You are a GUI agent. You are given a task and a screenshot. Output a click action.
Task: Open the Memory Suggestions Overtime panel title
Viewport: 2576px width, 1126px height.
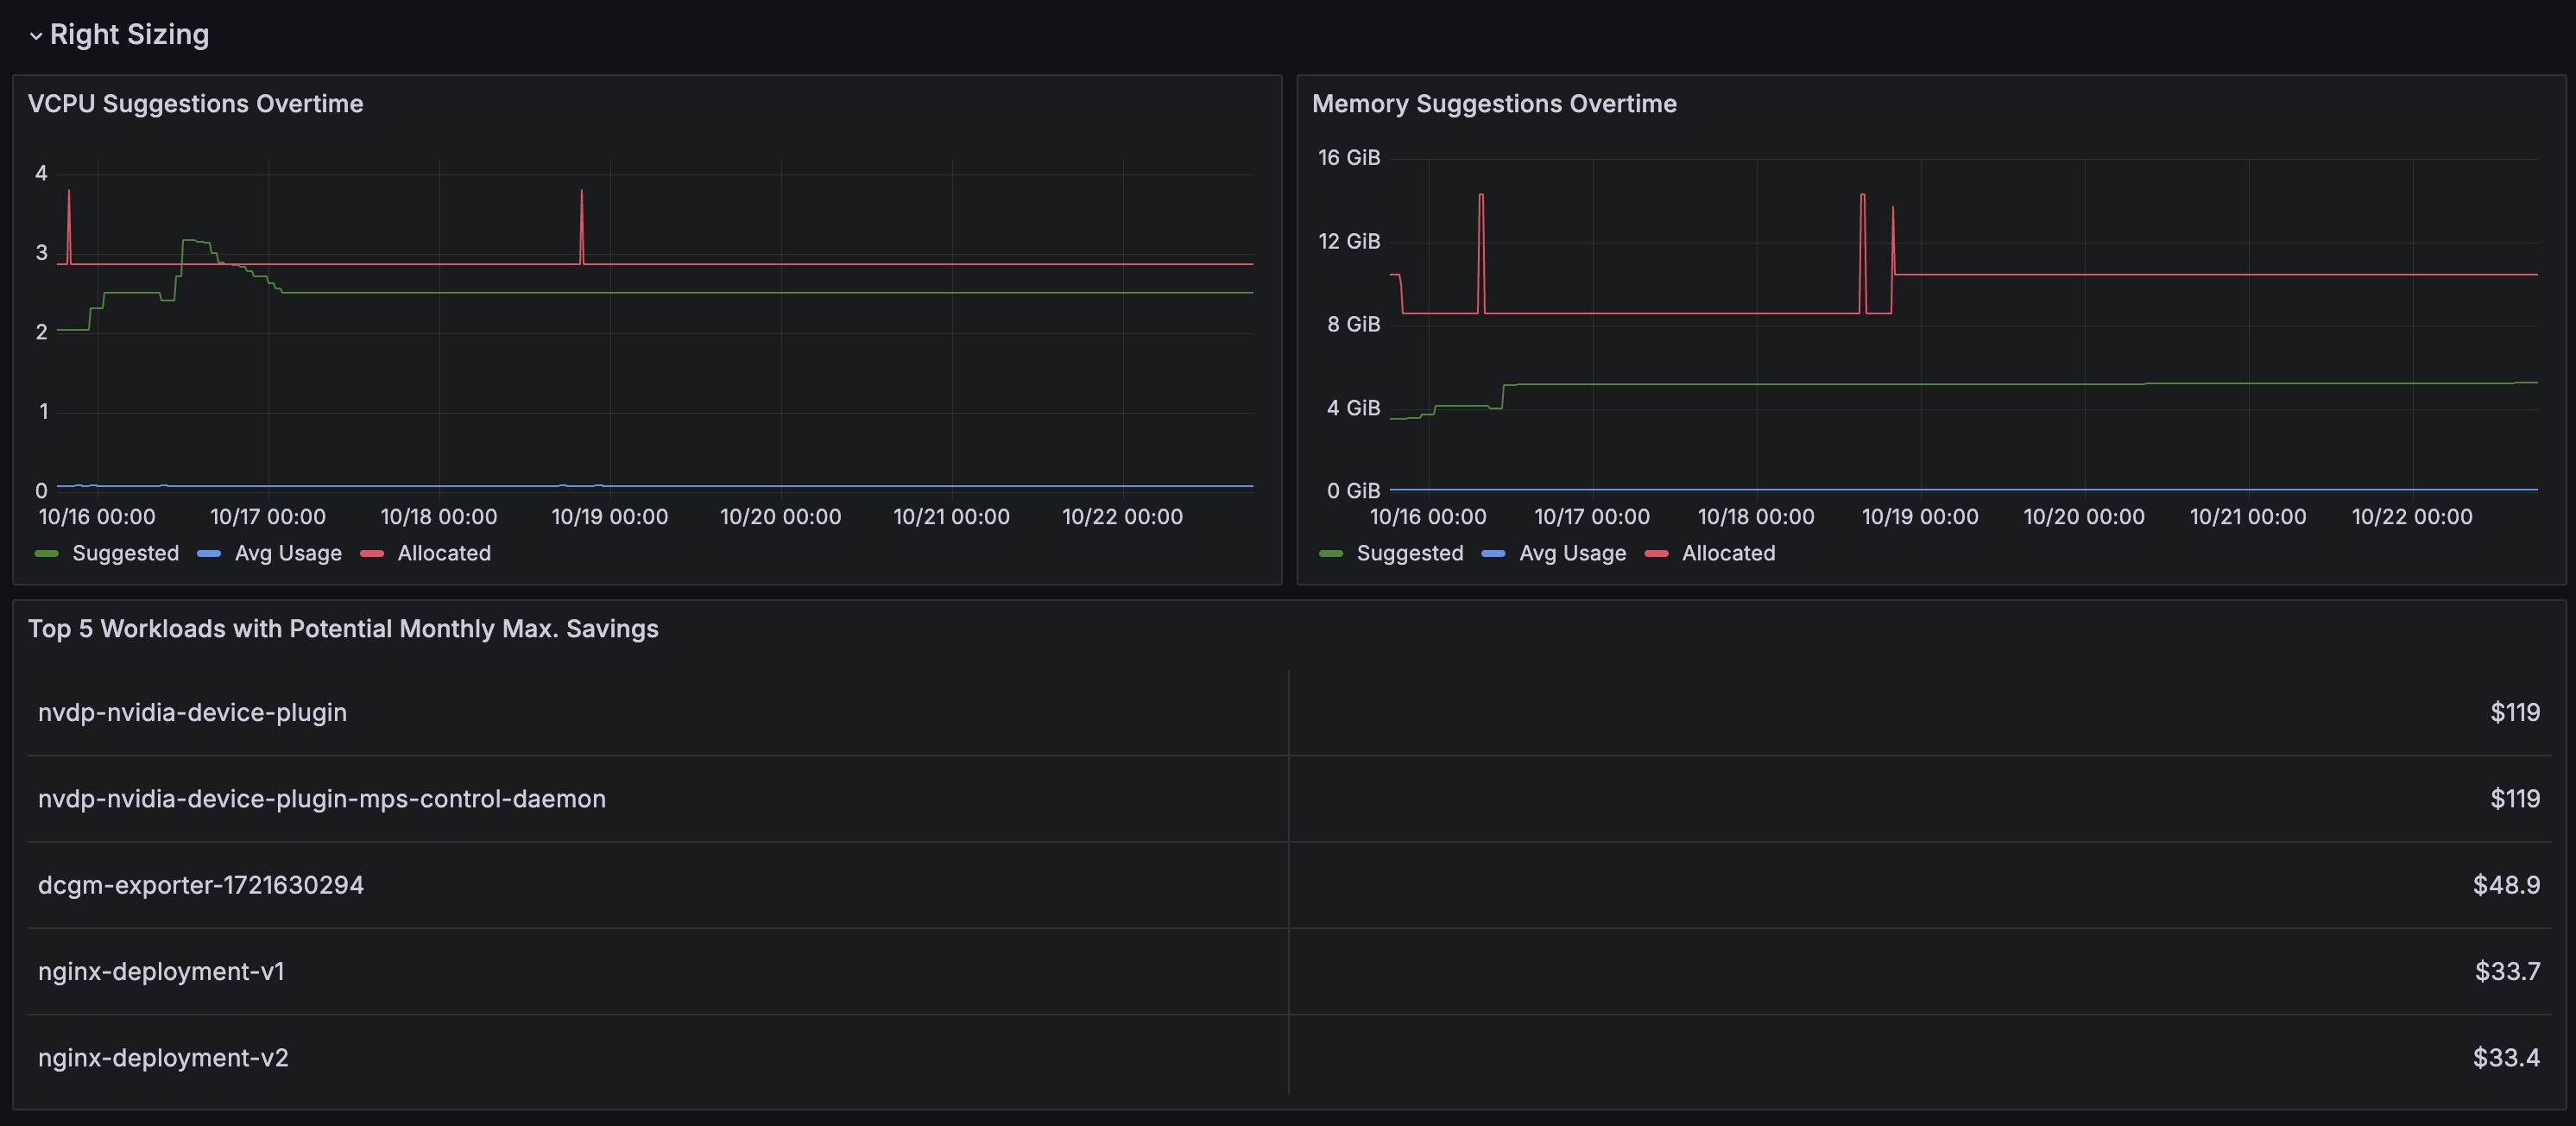pos(1494,104)
